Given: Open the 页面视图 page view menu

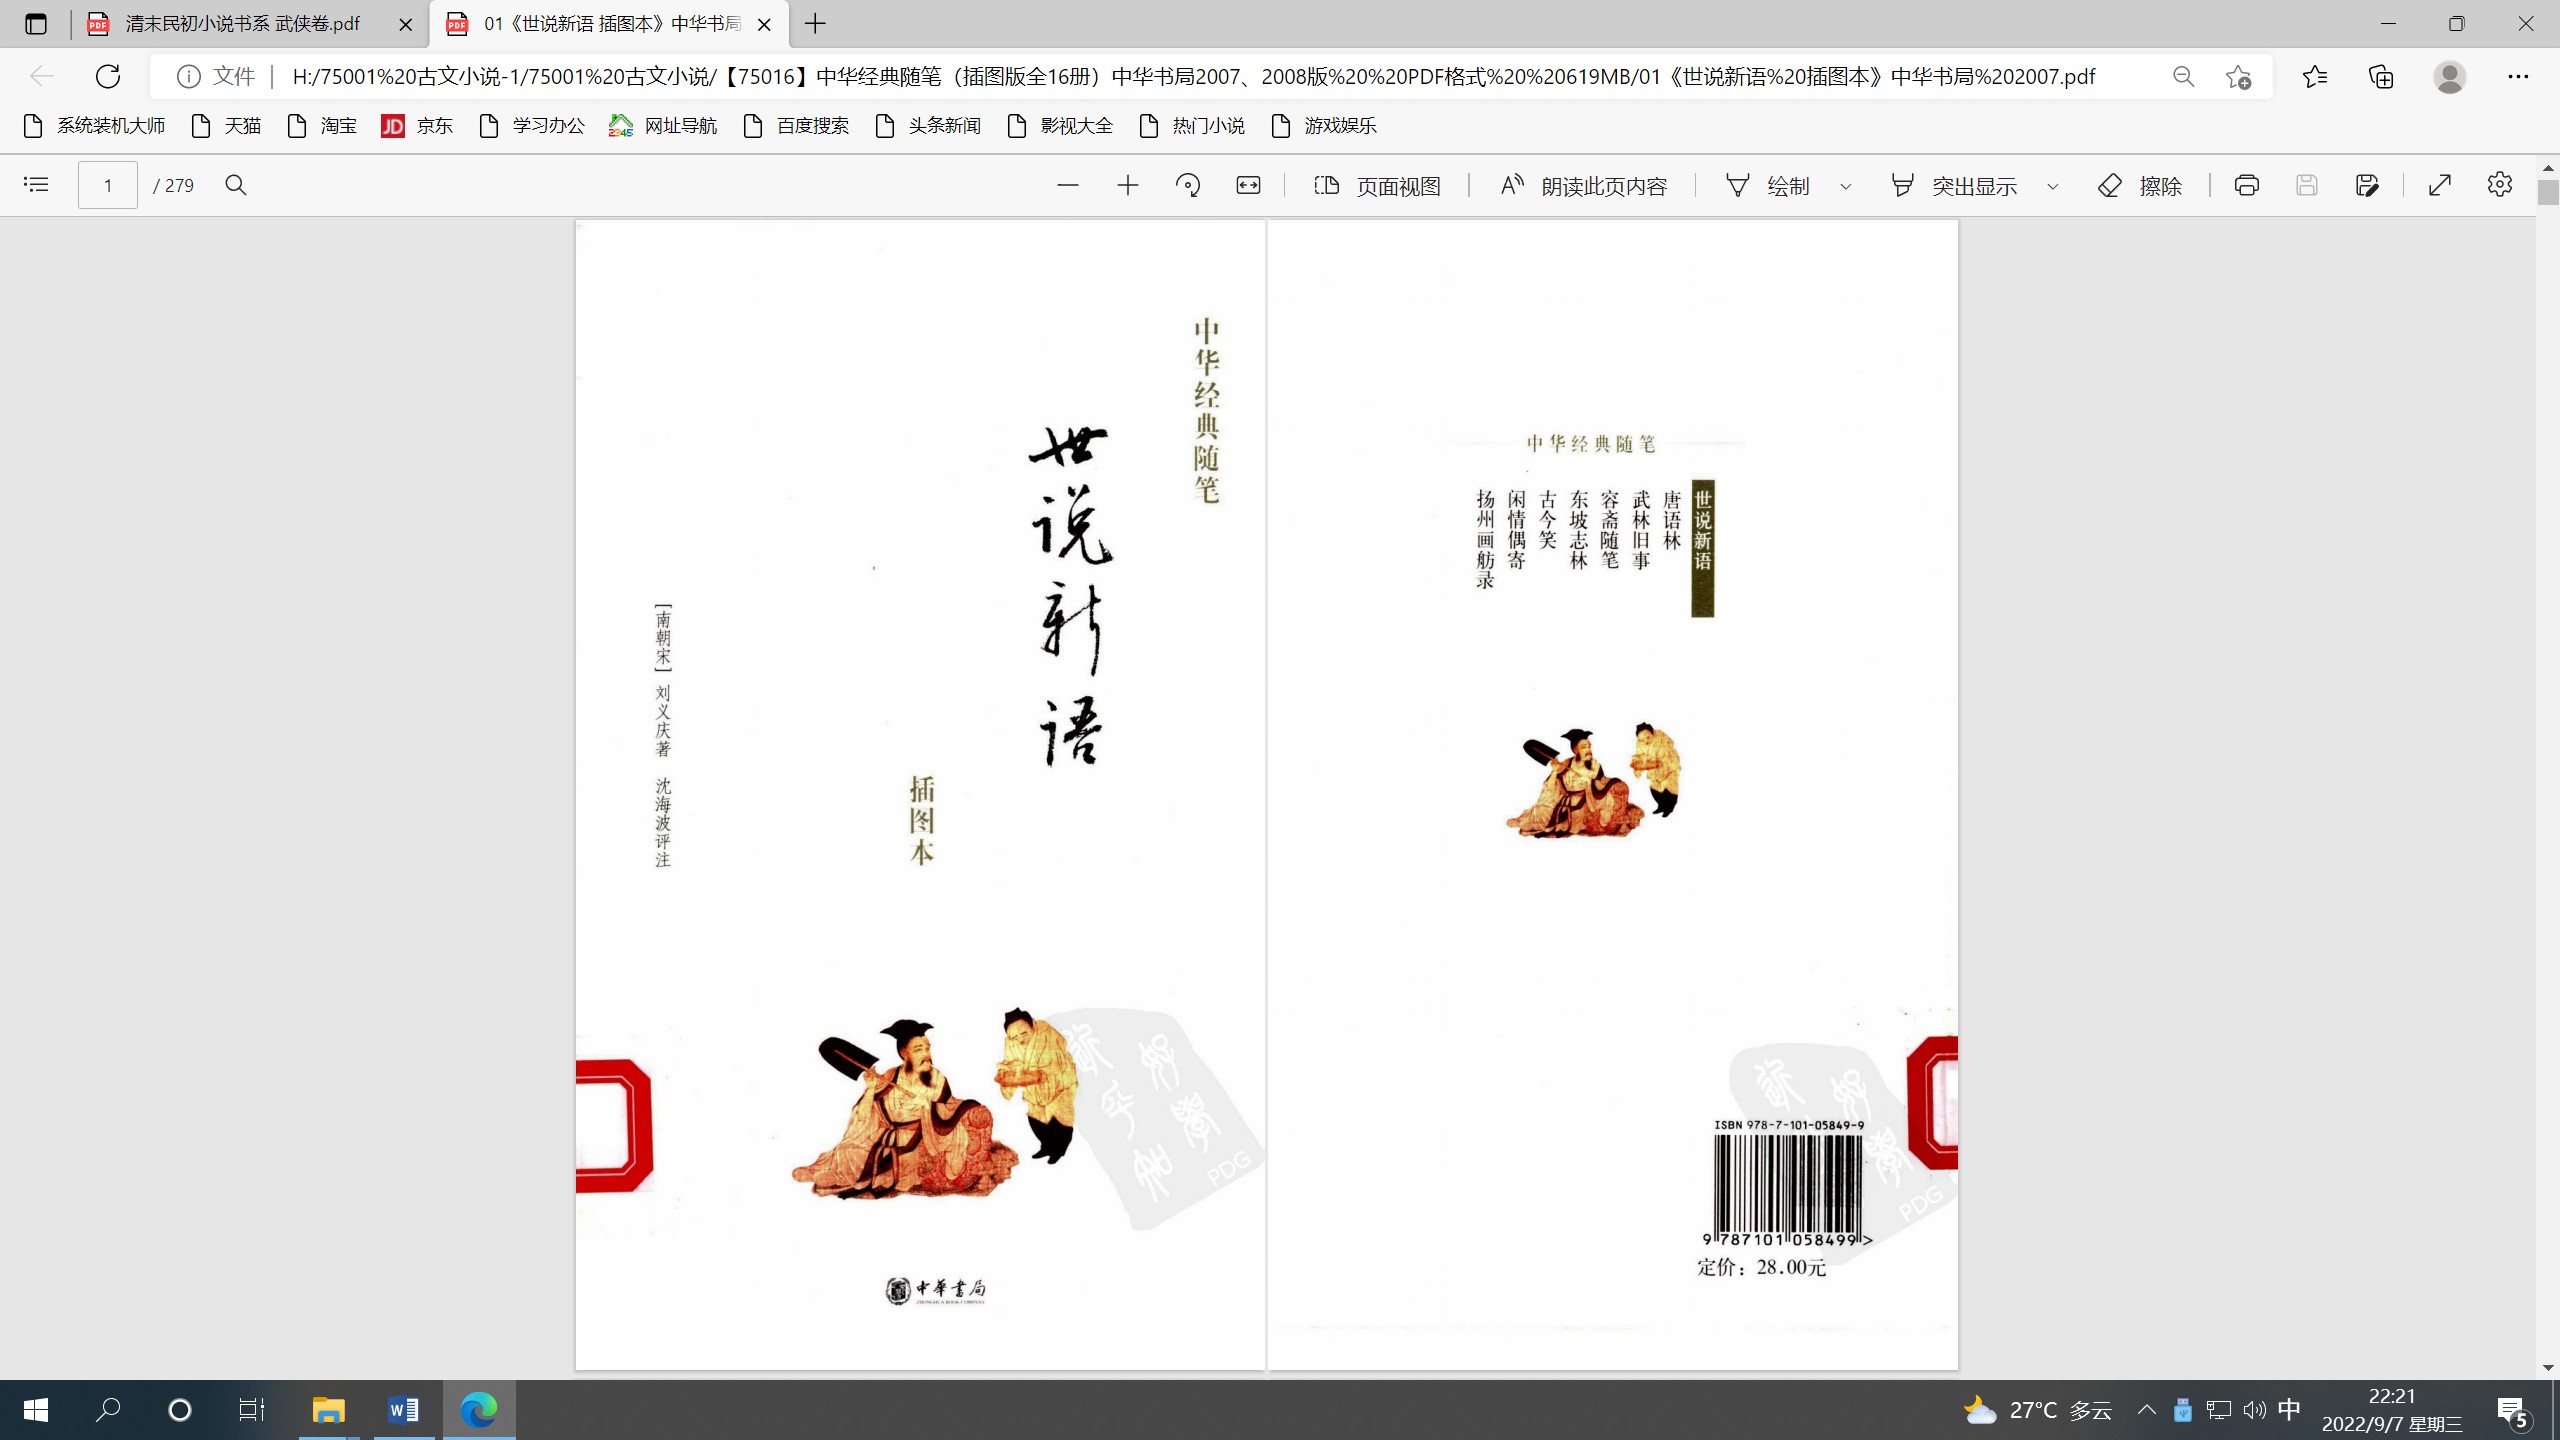Looking at the screenshot, I should 1378,186.
